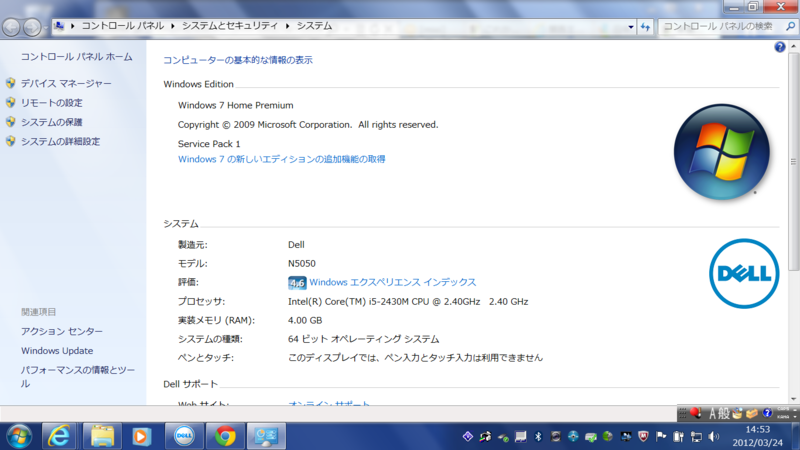
Task: Click the 'Service Pack 1' text
Action: pyautogui.click(x=209, y=144)
